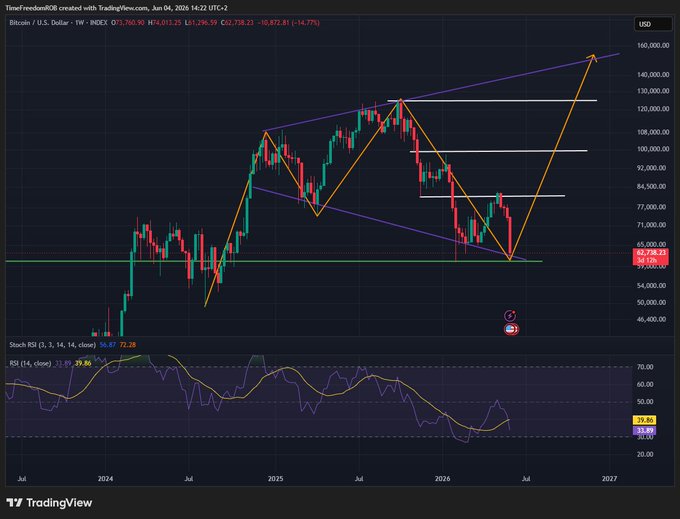Click the low price L61,296.59 in header
Viewport: 680px width, 519px height.
(201, 23)
